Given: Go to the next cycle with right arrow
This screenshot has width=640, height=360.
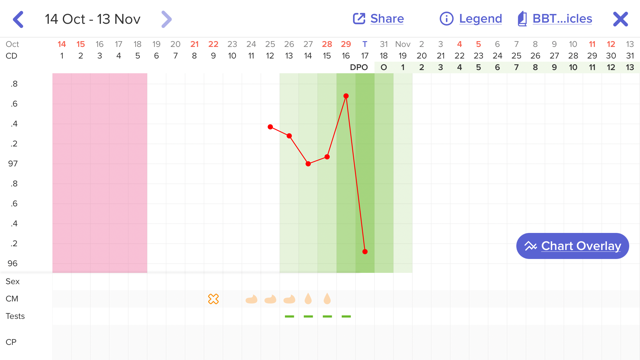Looking at the screenshot, I should pyautogui.click(x=167, y=19).
